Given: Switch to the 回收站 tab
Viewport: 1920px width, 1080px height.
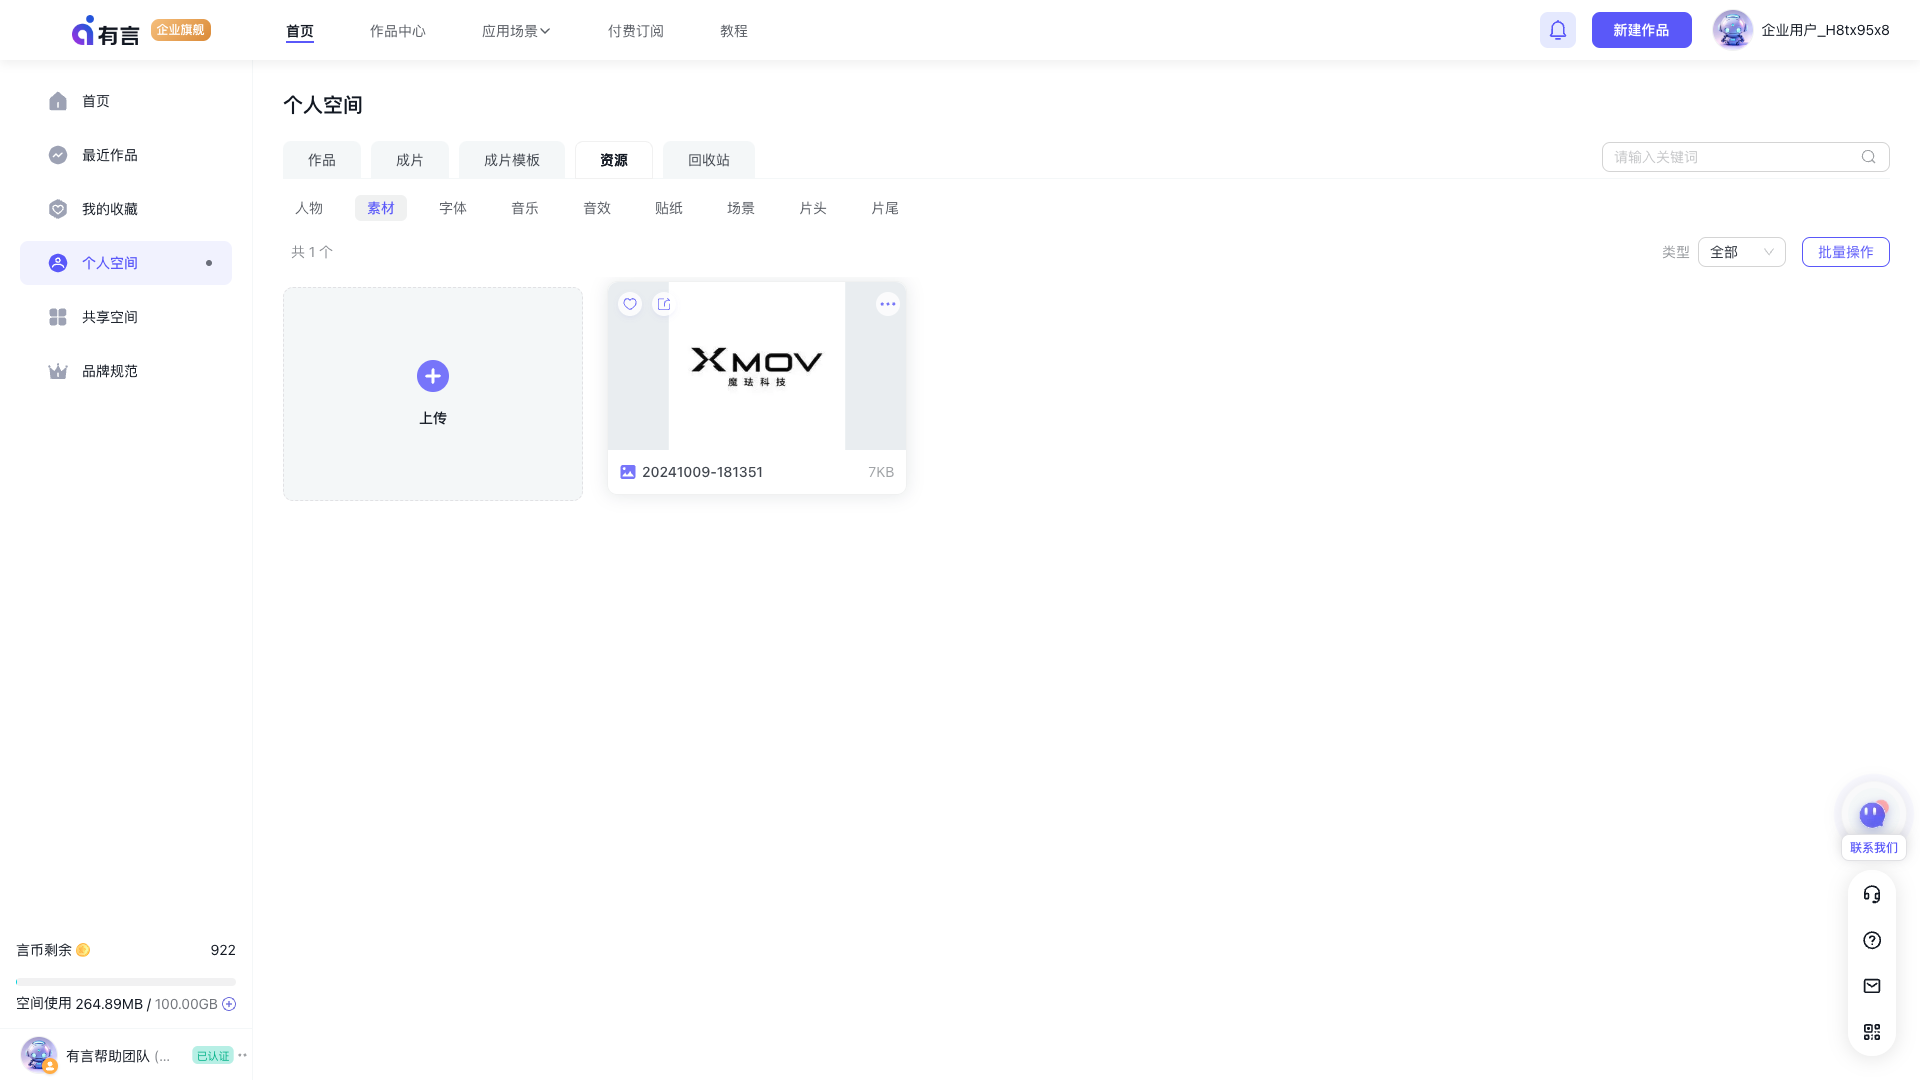Looking at the screenshot, I should 709,160.
